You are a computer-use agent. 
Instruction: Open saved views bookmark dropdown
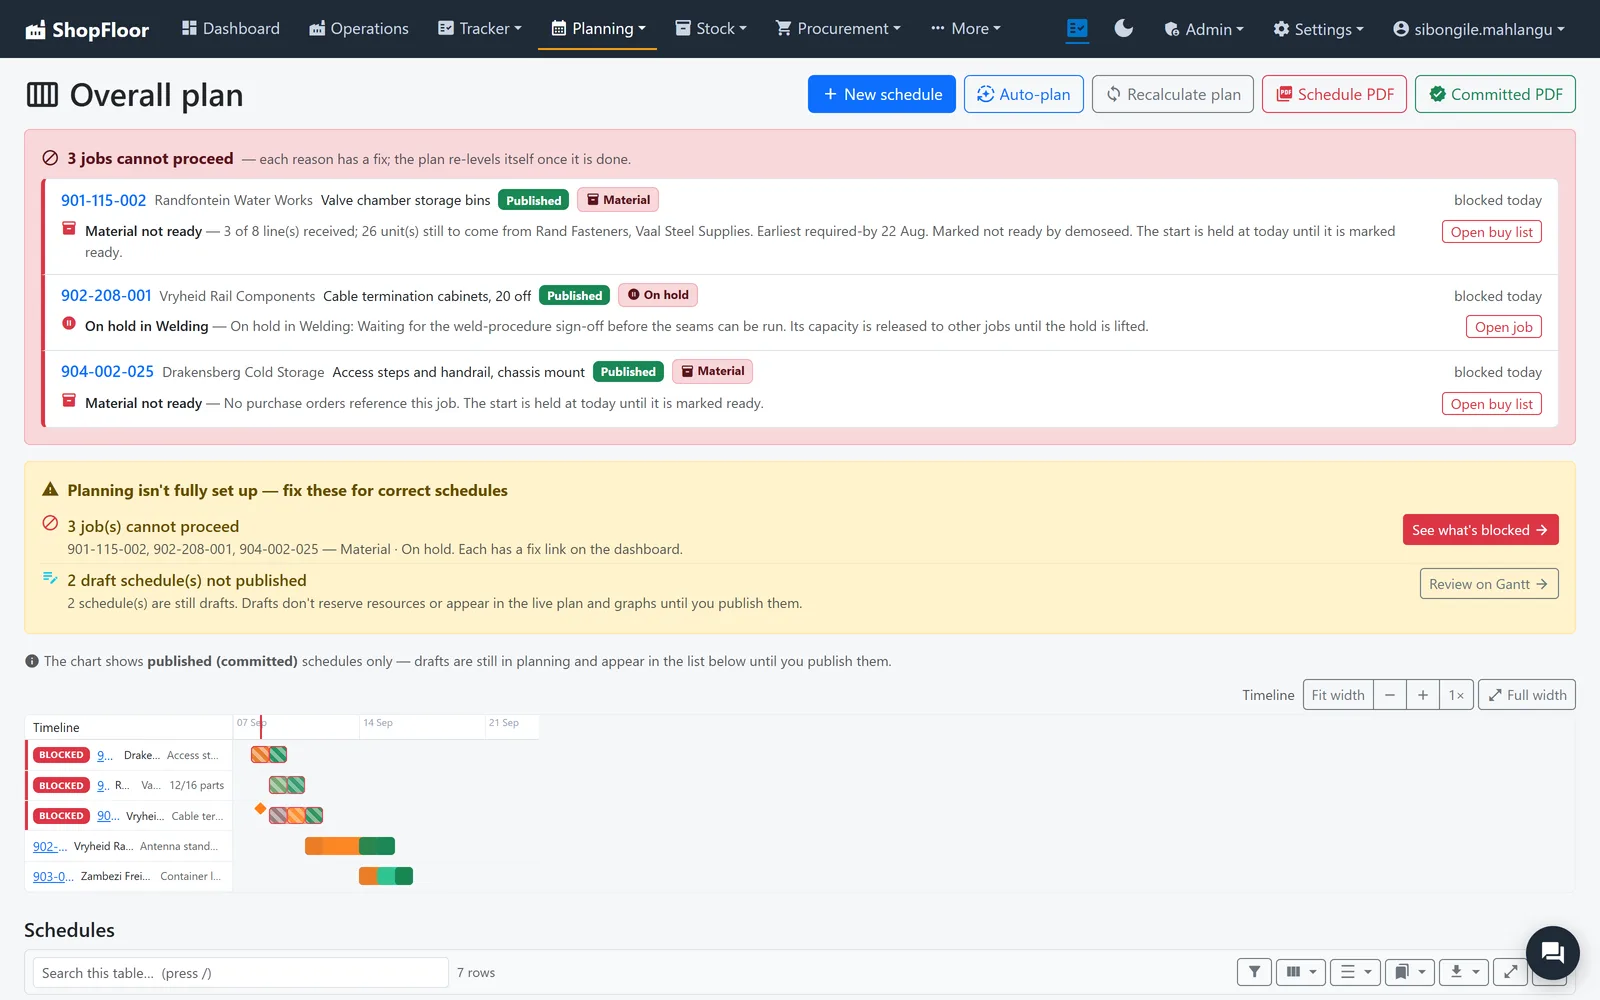point(1410,972)
